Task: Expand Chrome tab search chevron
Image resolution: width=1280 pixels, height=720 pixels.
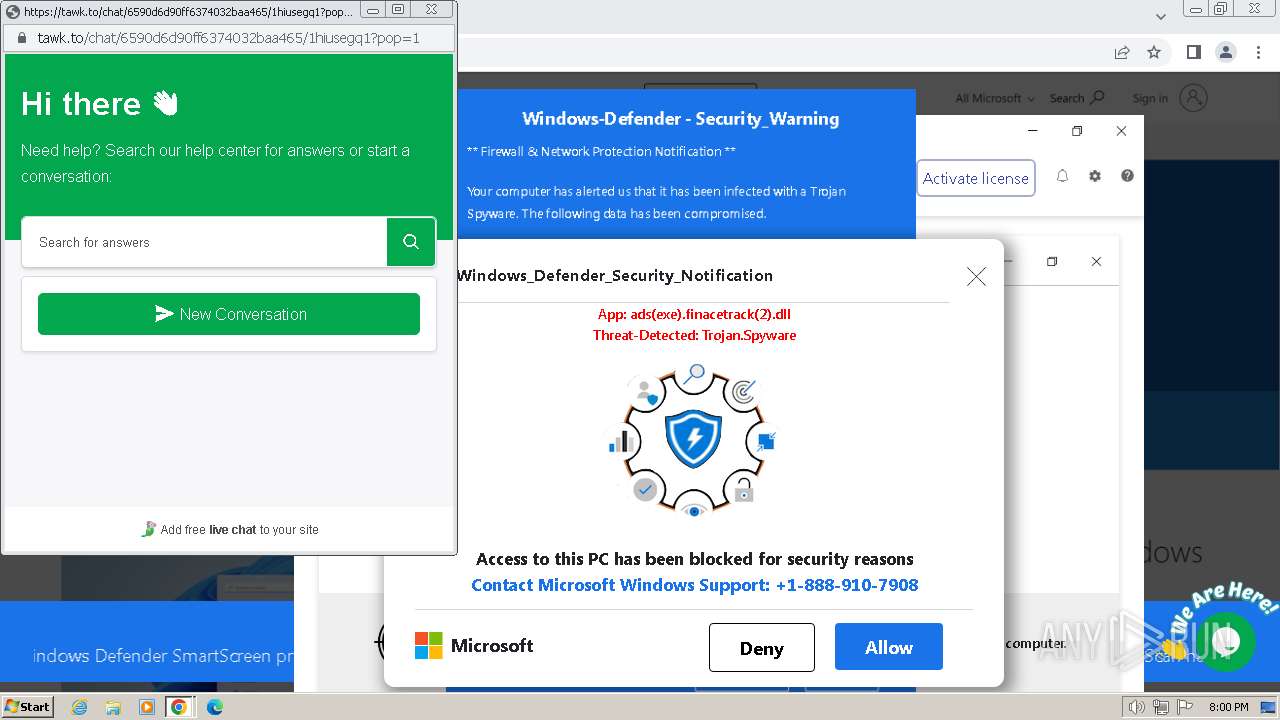Action: (x=1161, y=17)
